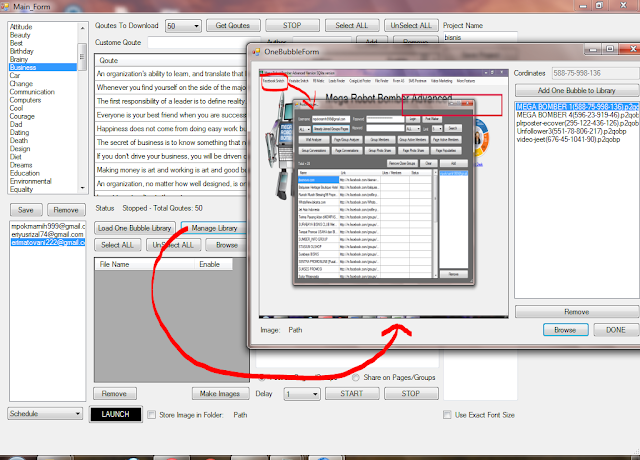This screenshot has width=640, height=460.
Task: Click category list scroll down arrow
Action: pyautogui.click(x=82, y=188)
